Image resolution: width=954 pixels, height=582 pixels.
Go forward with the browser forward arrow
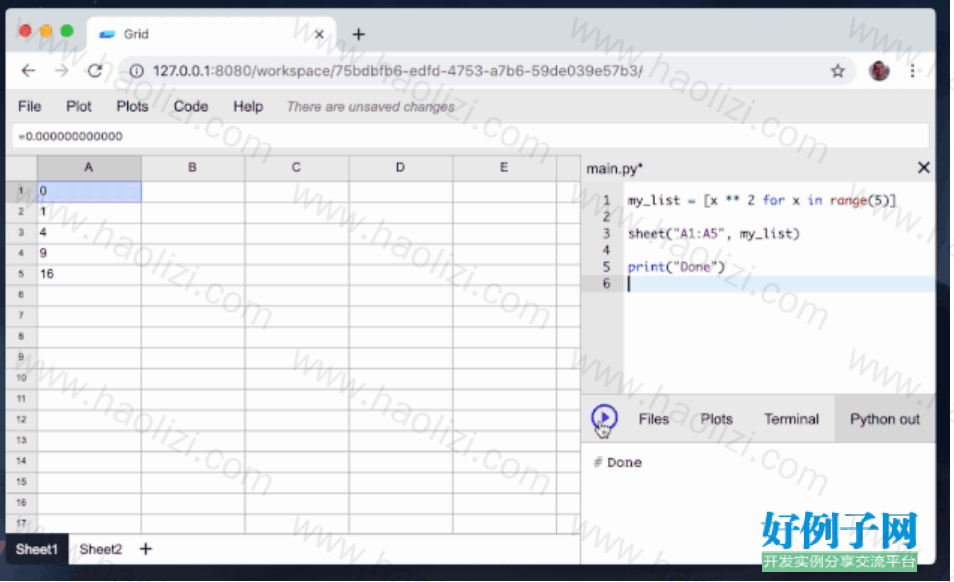pyautogui.click(x=61, y=71)
